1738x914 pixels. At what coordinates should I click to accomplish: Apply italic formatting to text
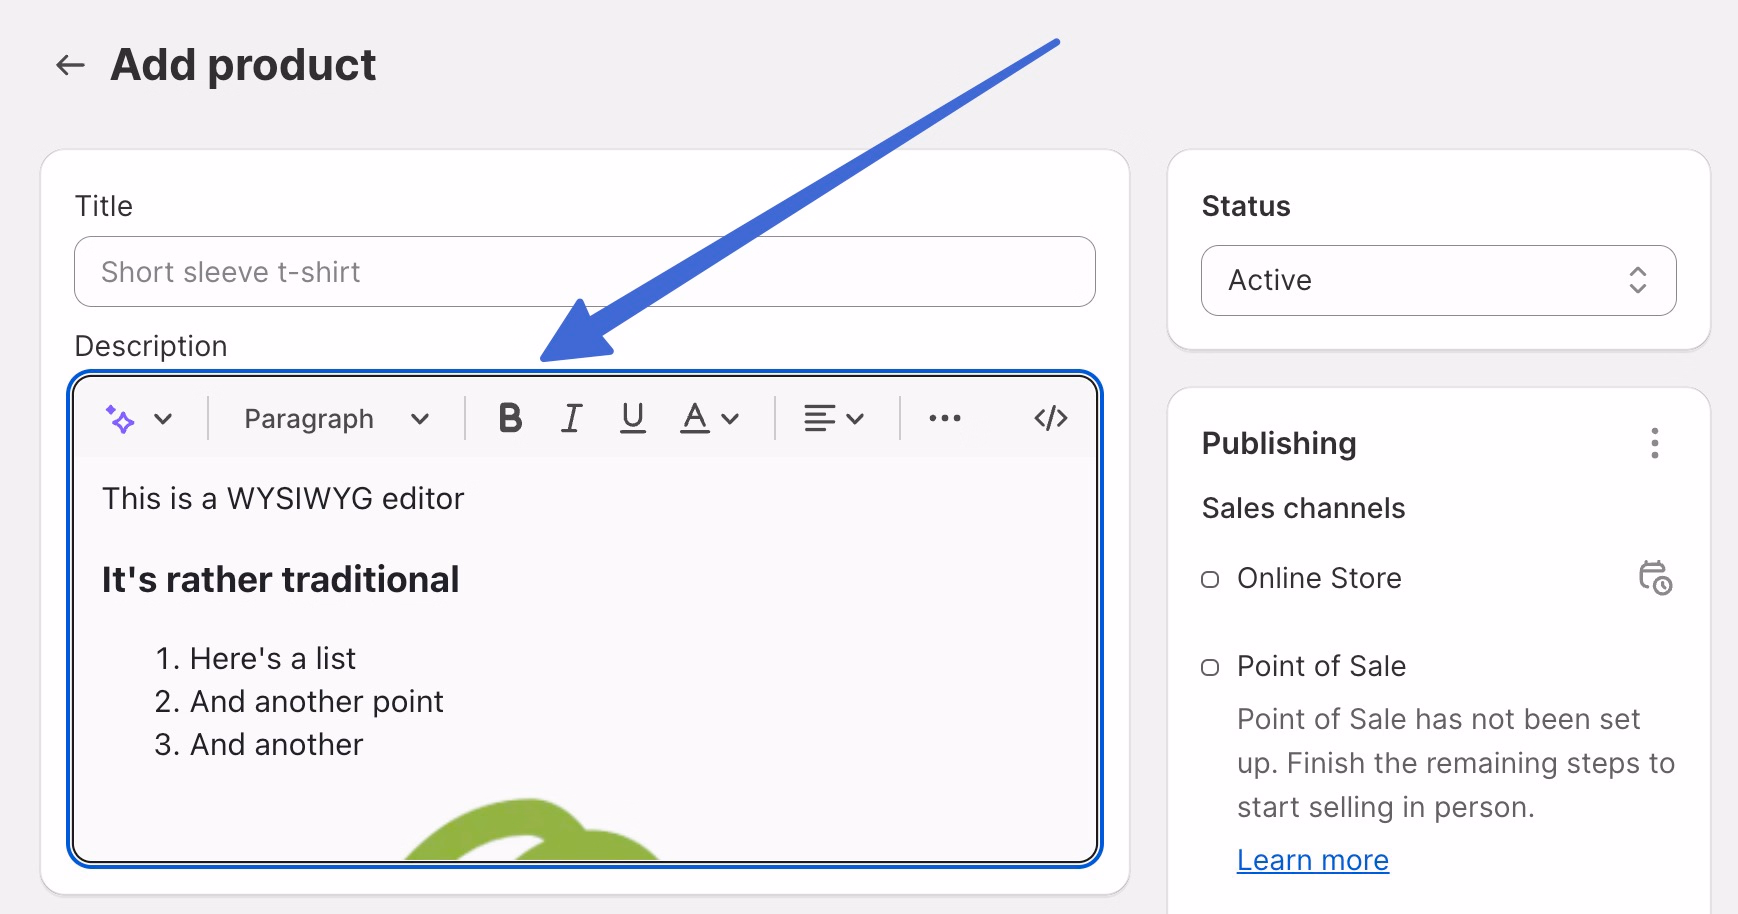571,418
